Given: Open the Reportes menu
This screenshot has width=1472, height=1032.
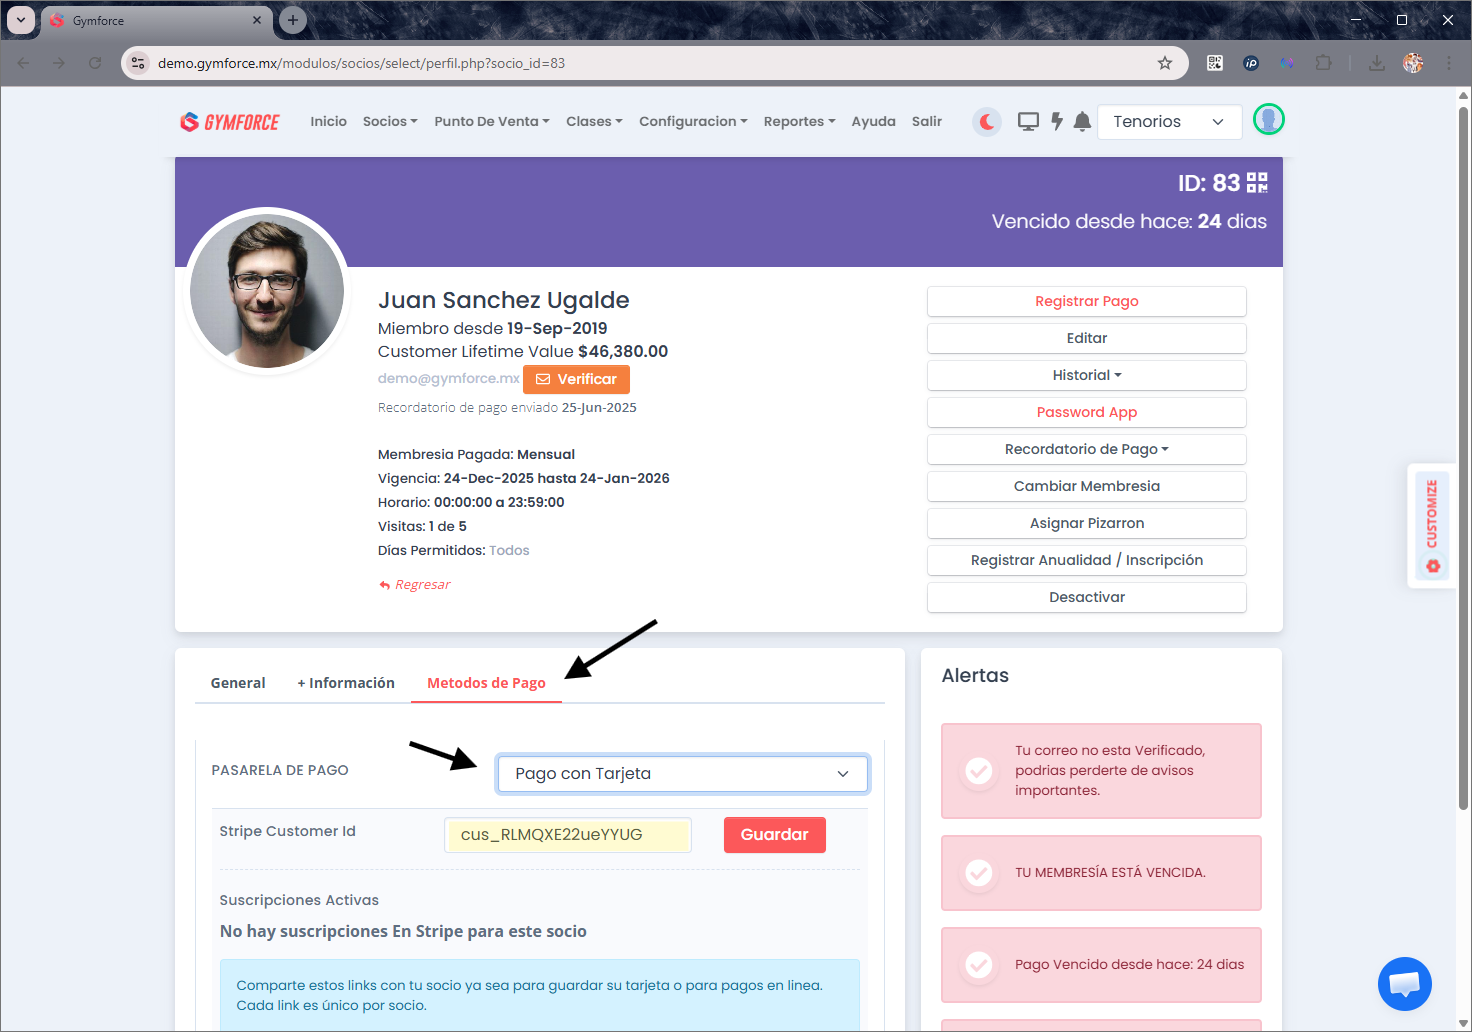Looking at the screenshot, I should (x=798, y=121).
